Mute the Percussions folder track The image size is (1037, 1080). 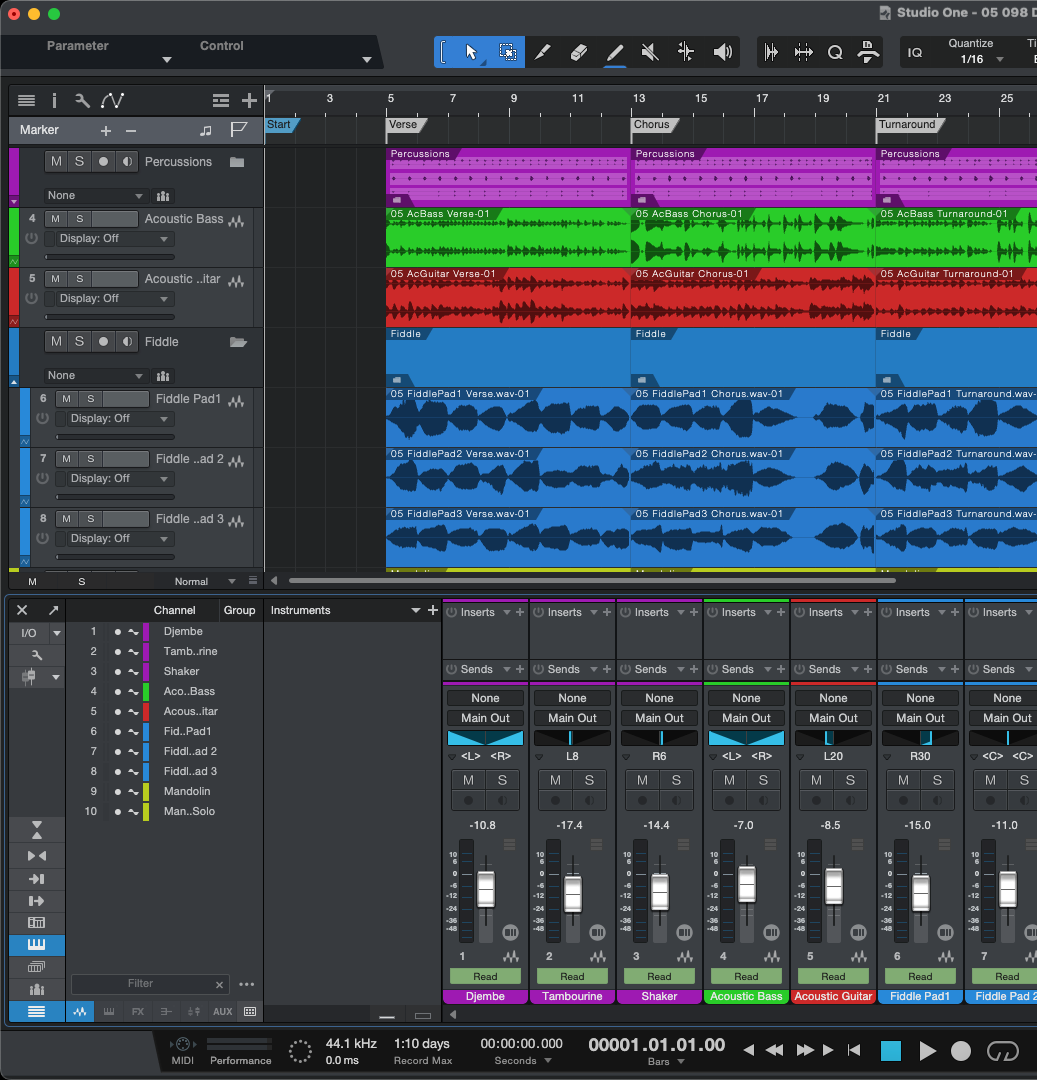[56, 161]
